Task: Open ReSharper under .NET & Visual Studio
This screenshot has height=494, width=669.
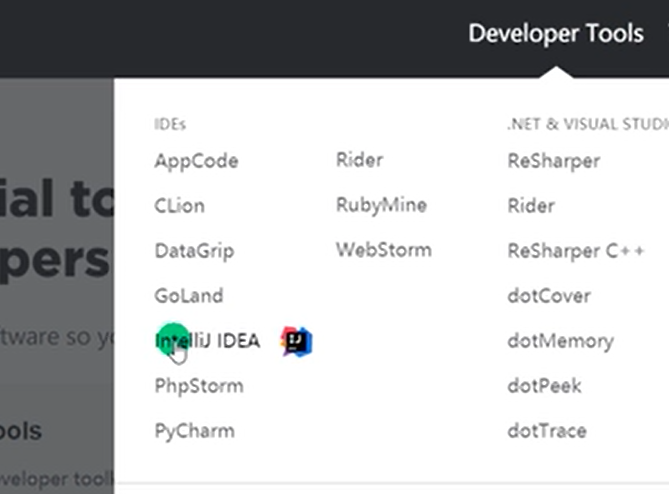Action: [554, 161]
